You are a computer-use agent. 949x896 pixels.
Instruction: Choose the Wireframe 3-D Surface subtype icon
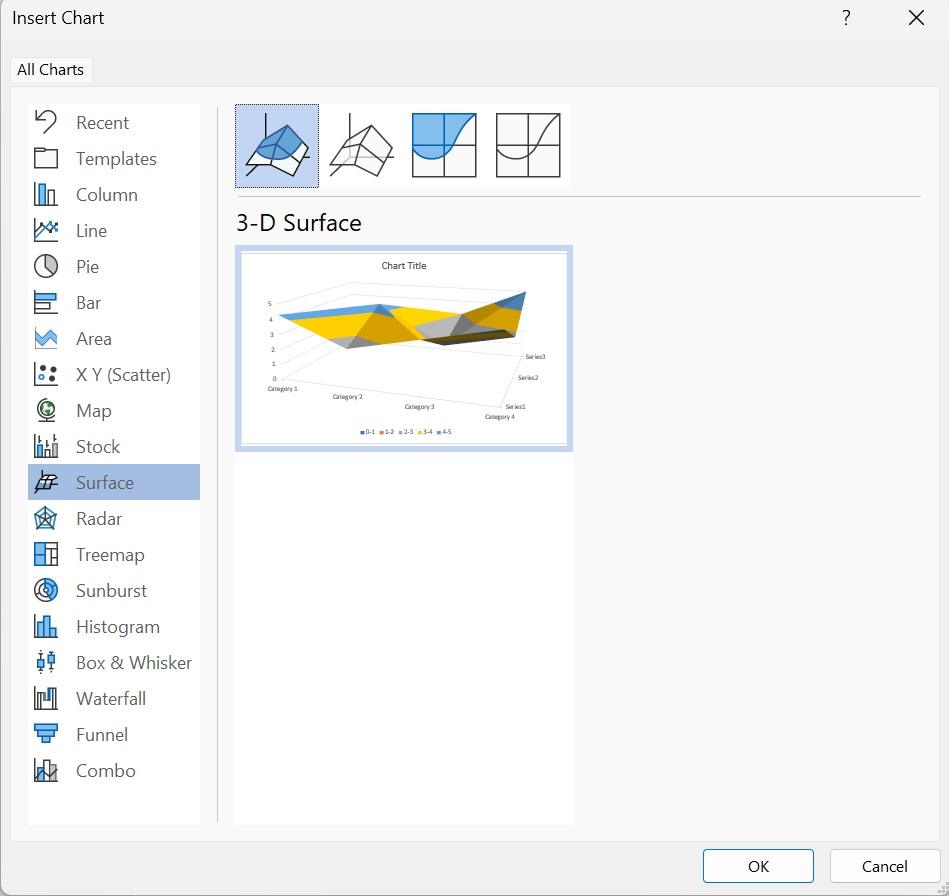(x=361, y=146)
